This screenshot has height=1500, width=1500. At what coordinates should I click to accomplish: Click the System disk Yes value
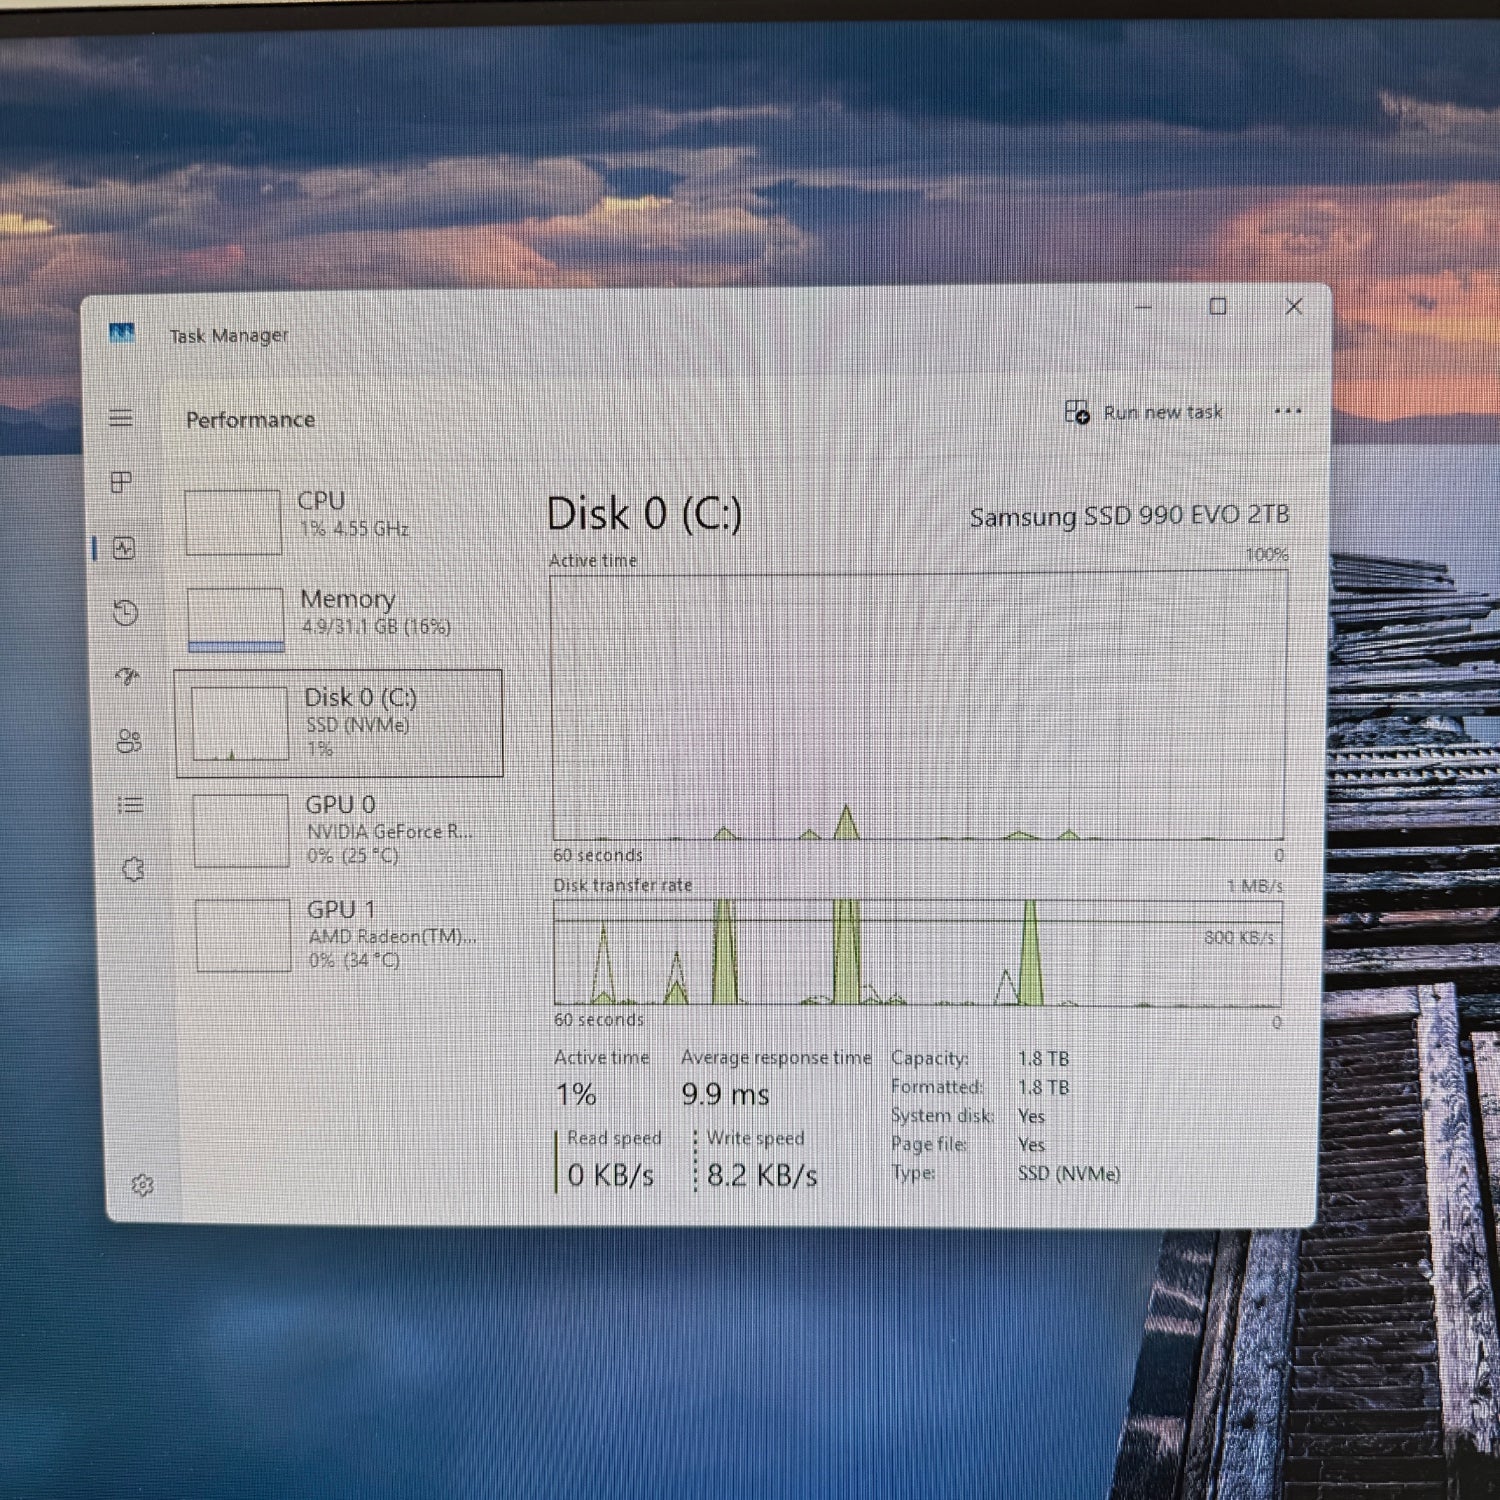(1031, 1116)
